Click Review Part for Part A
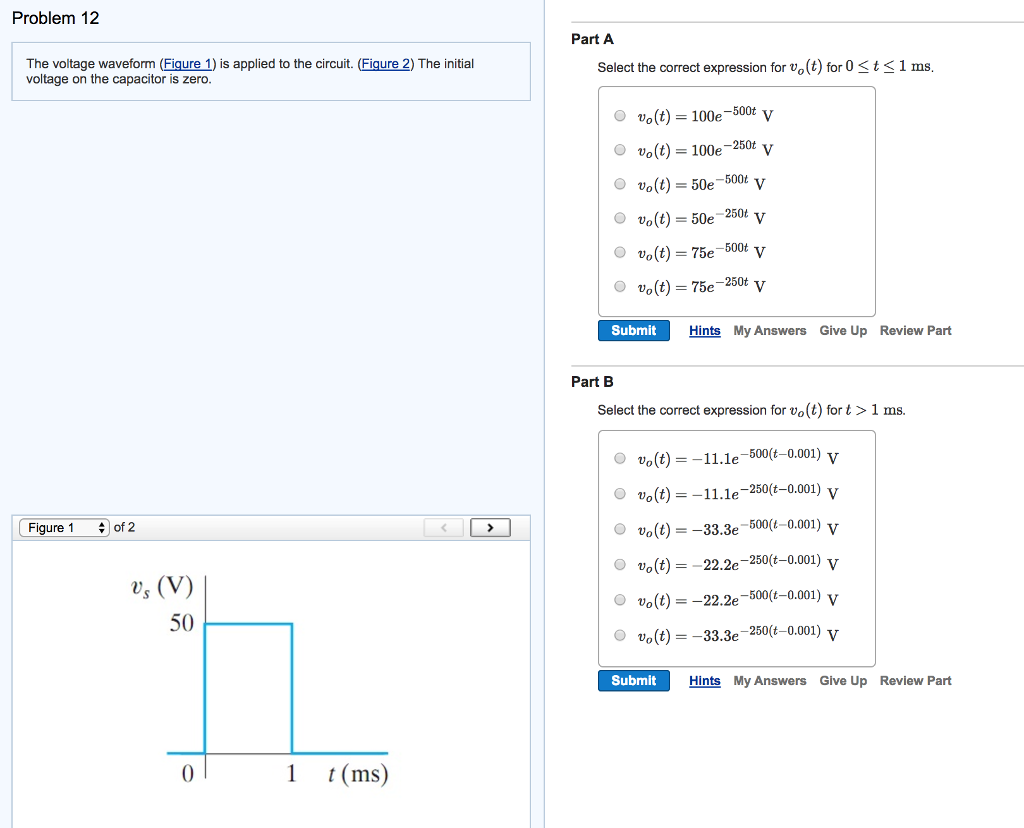 (x=915, y=330)
